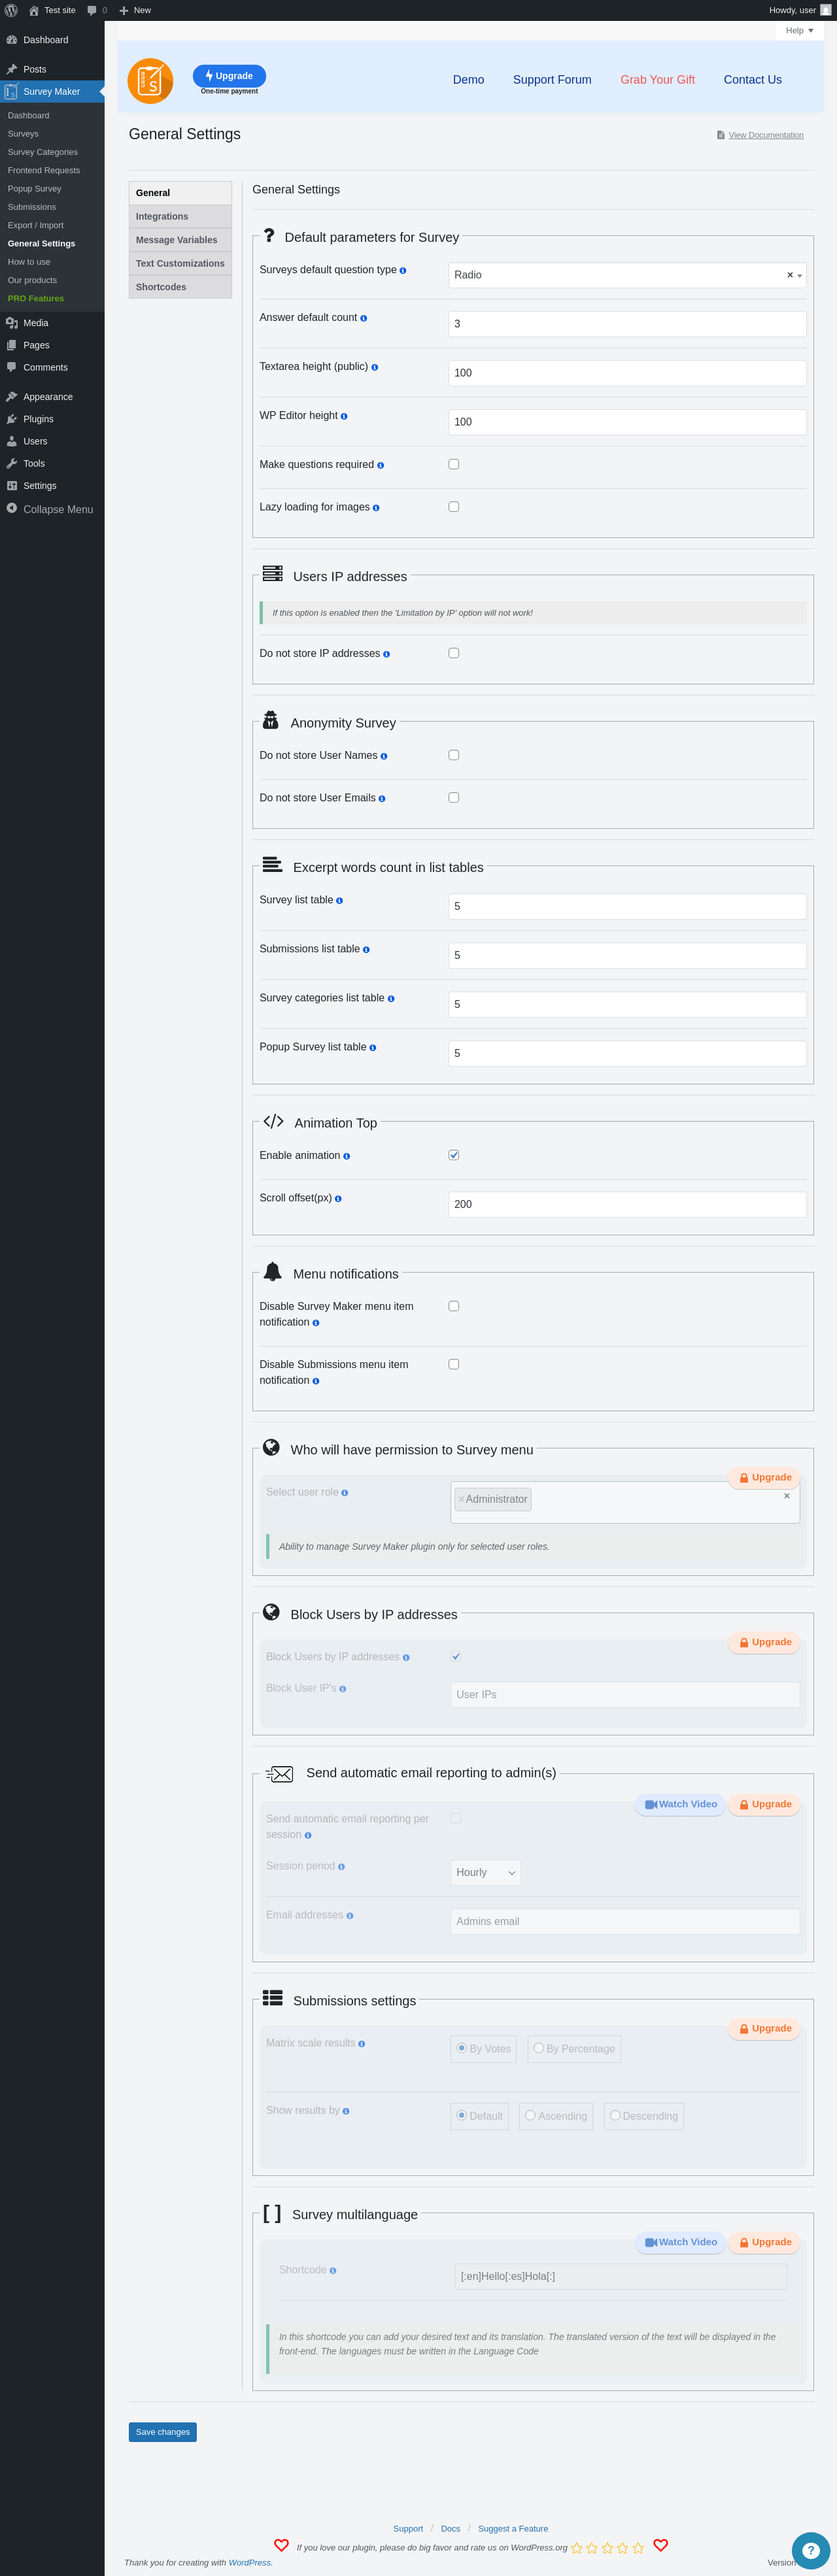Enable Do not store IP addresses
This screenshot has height=2576, width=837.
click(454, 653)
